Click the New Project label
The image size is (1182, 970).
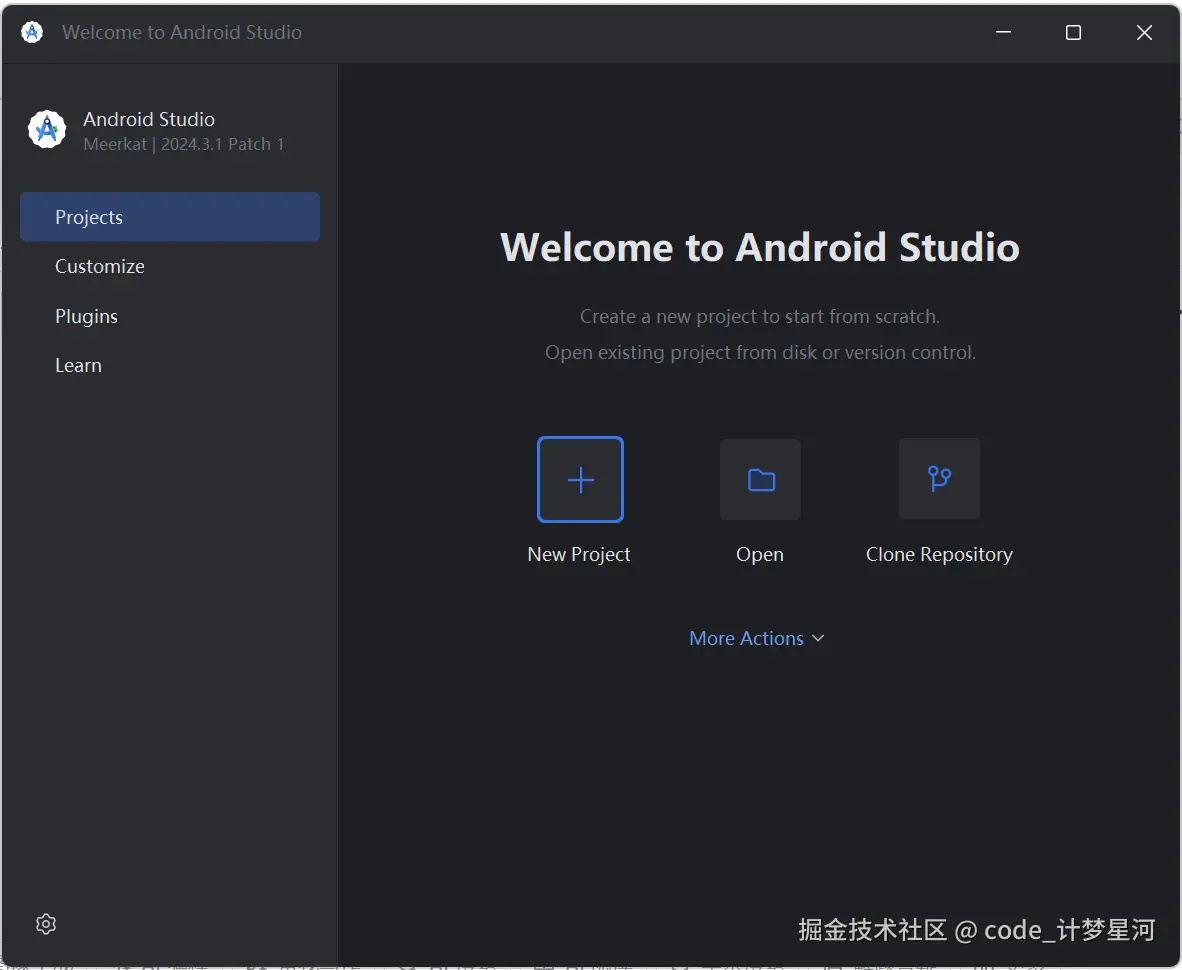[x=579, y=554]
